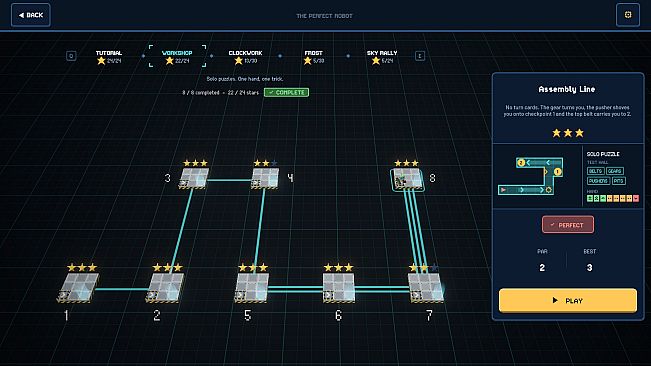651x366 pixels.
Task: Click the gear icon in the minimap
Action: pyautogui.click(x=549, y=190)
